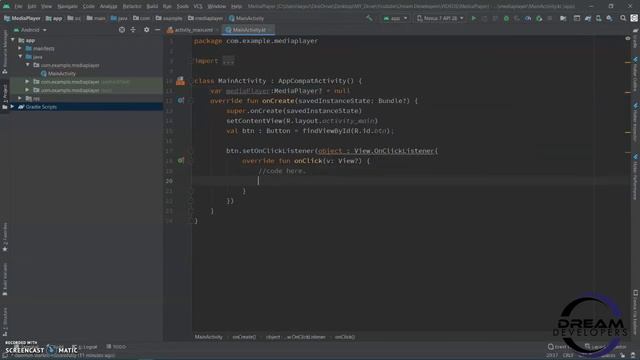Open the Event Log button in status bar

[558, 347]
